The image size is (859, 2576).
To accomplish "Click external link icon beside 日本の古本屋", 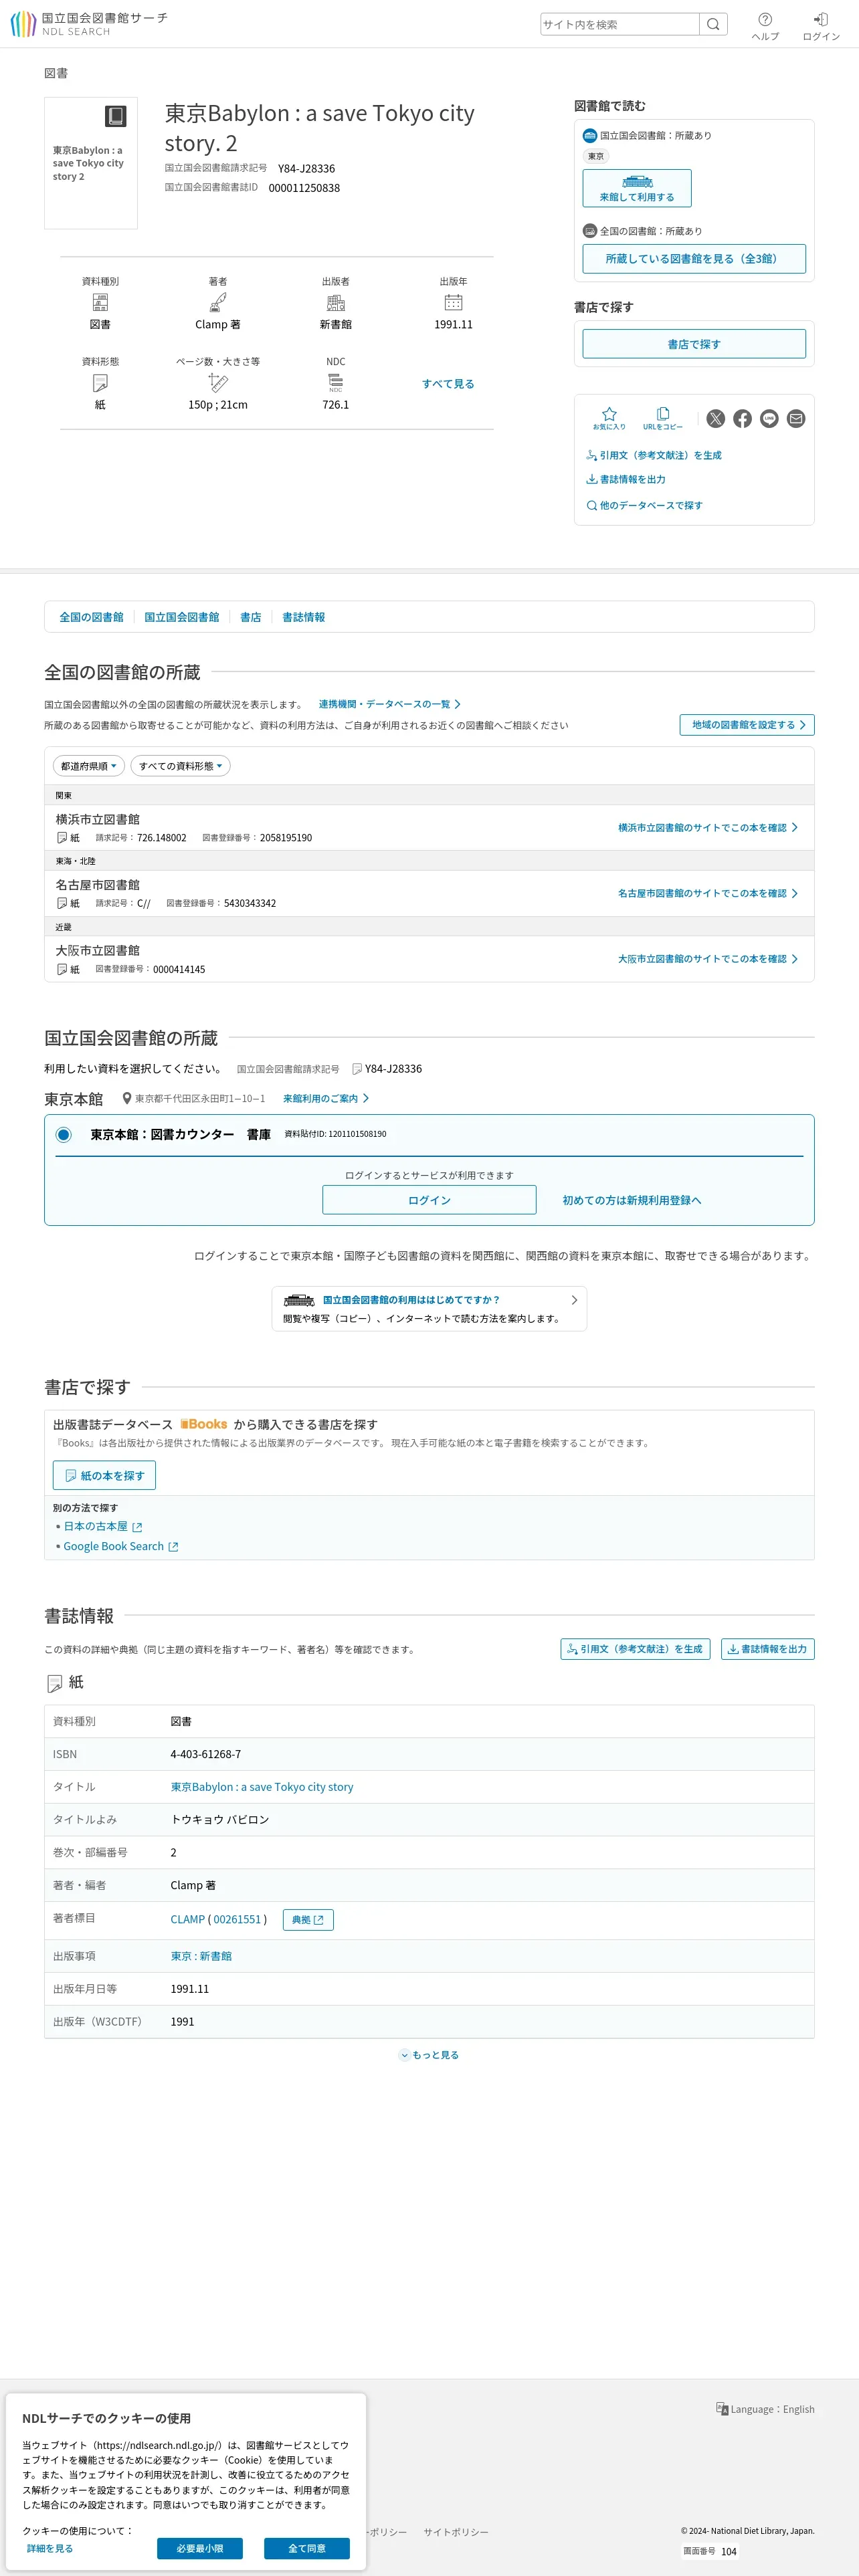I will click(137, 1527).
